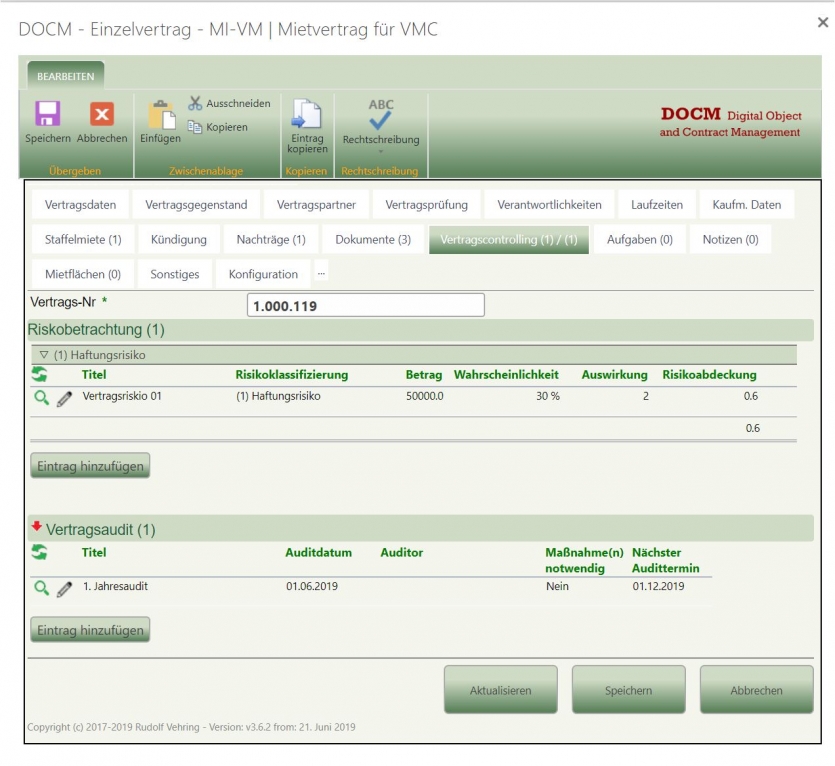Click the Aktualisieren button
Viewport: 835px width, 766px height.
pos(501,690)
